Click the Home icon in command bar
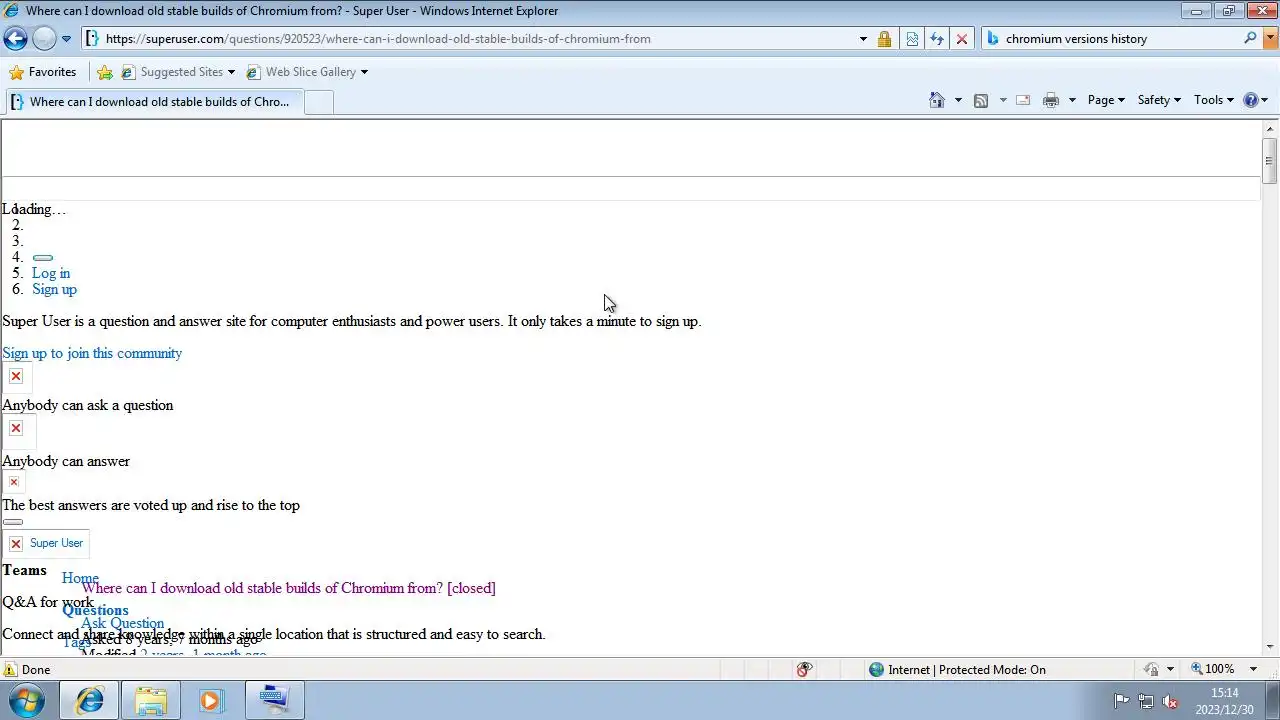 point(937,100)
